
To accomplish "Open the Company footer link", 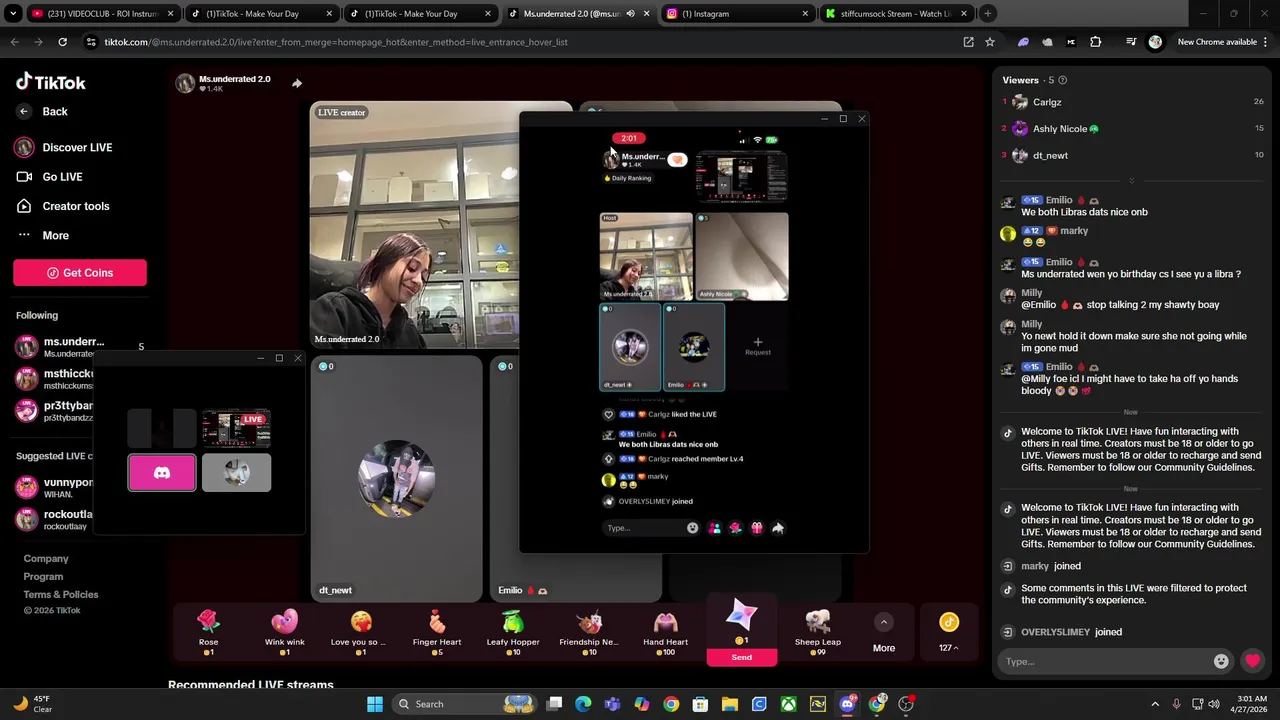I will pos(46,558).
